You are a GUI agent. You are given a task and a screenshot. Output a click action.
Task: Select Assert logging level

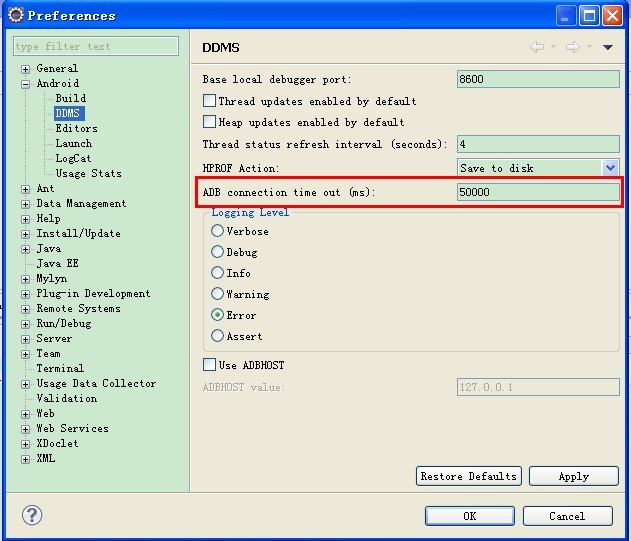tap(217, 336)
